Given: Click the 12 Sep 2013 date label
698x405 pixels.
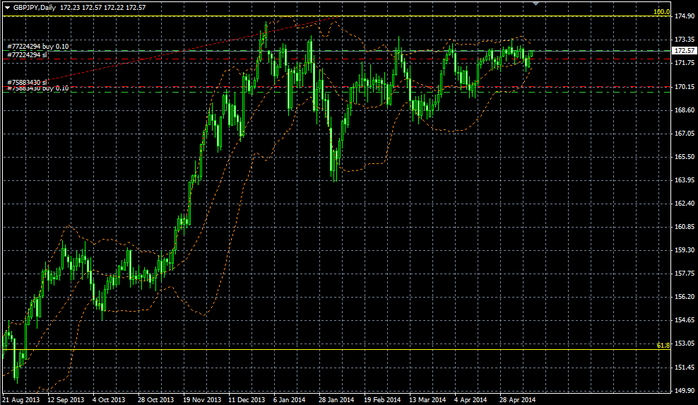Looking at the screenshot, I should pyautogui.click(x=66, y=400).
